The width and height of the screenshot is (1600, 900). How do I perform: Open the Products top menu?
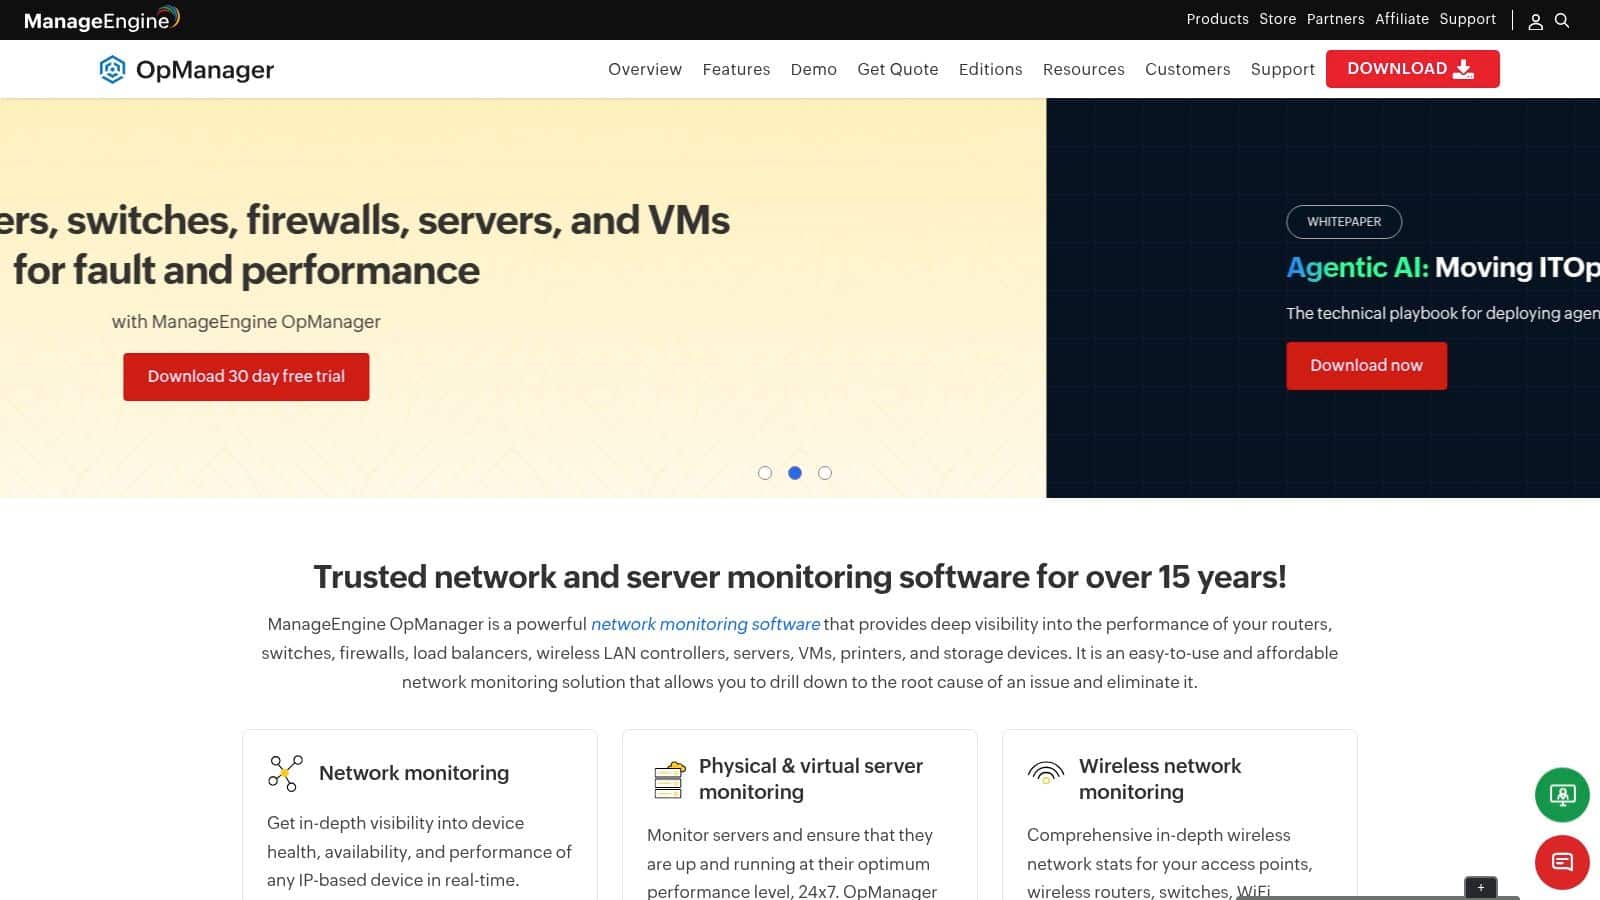pyautogui.click(x=1217, y=19)
